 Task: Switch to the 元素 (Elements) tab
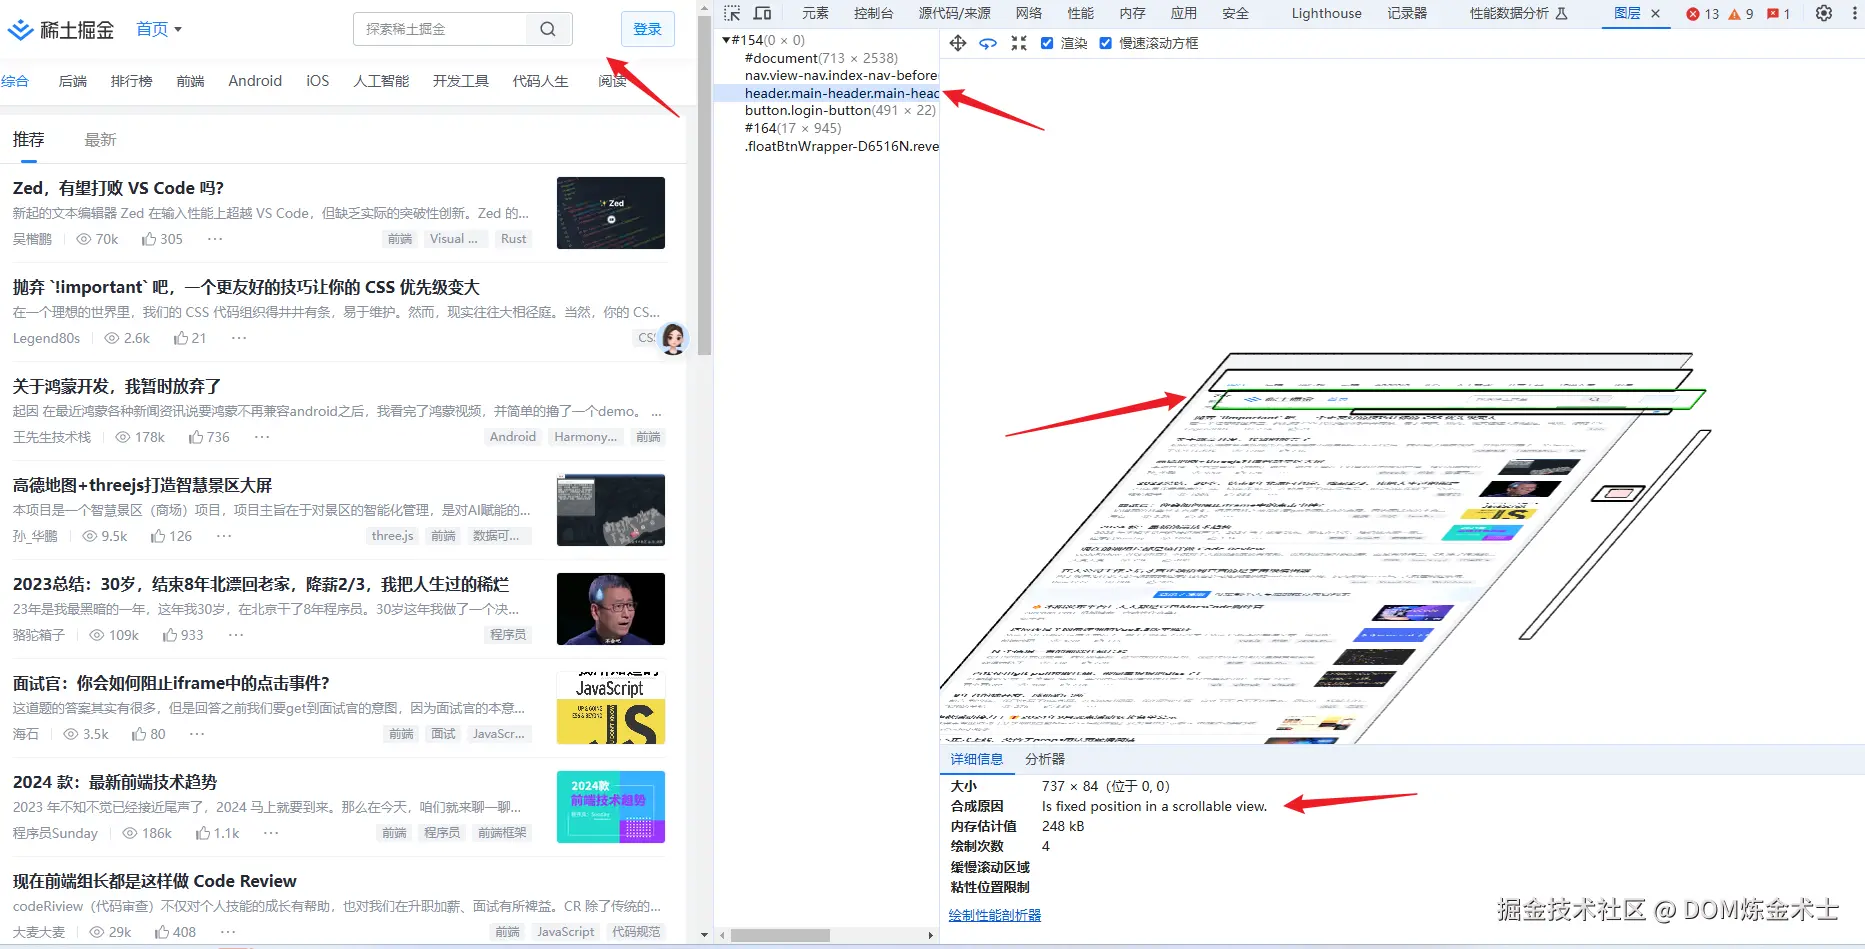tap(815, 13)
